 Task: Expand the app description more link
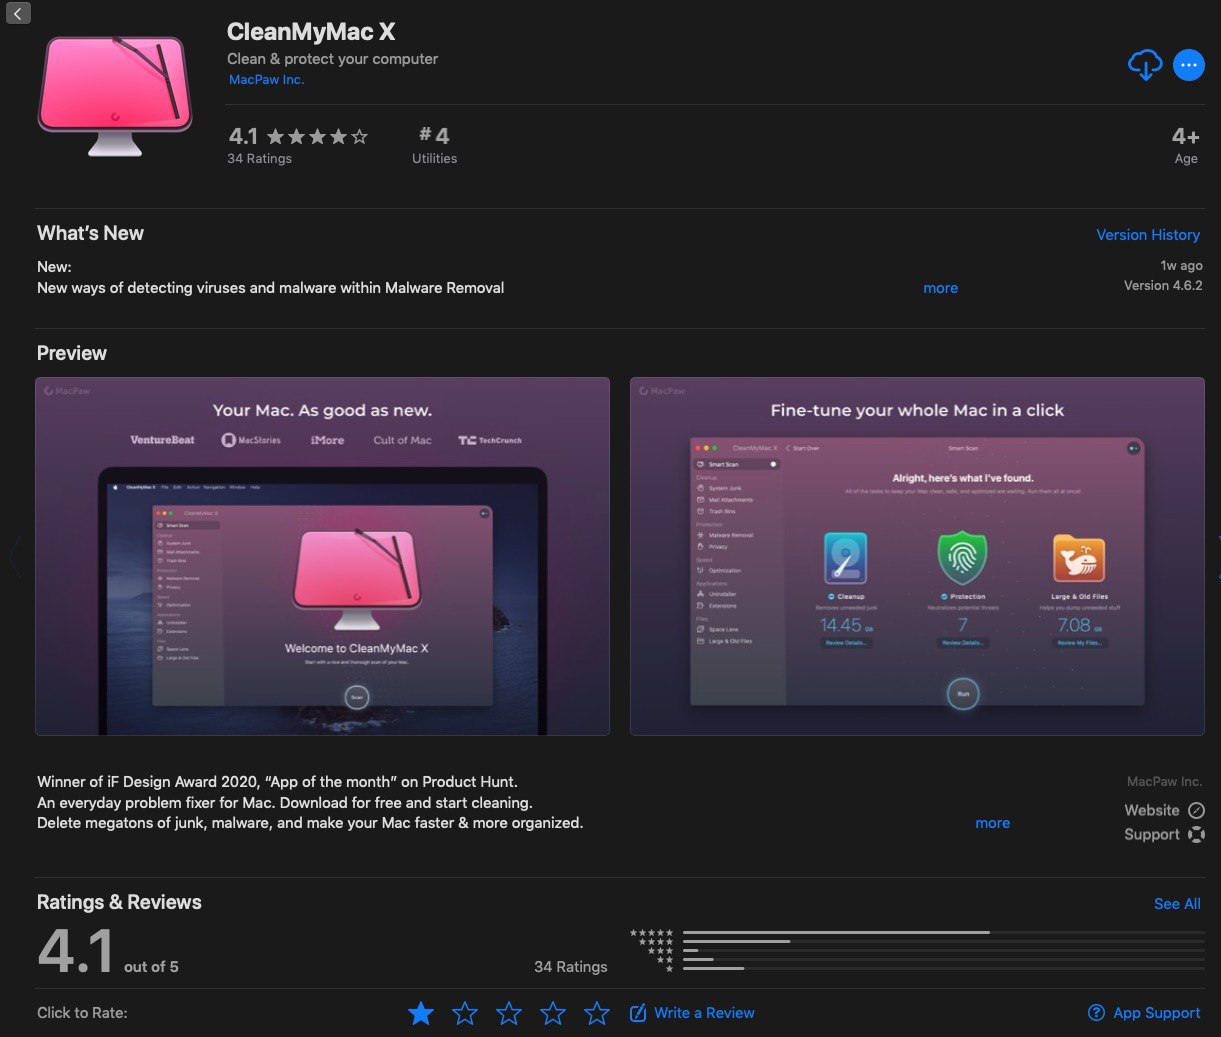pyautogui.click(x=992, y=823)
